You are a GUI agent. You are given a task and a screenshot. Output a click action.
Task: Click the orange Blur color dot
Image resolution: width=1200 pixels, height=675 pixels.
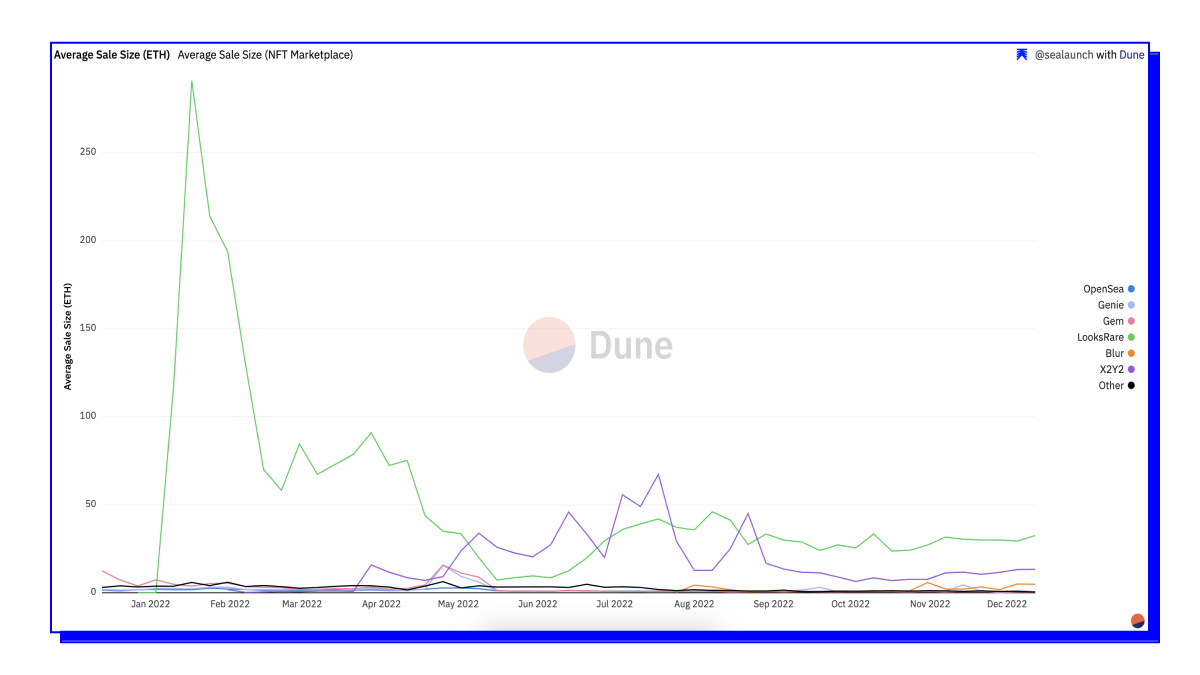point(1131,353)
